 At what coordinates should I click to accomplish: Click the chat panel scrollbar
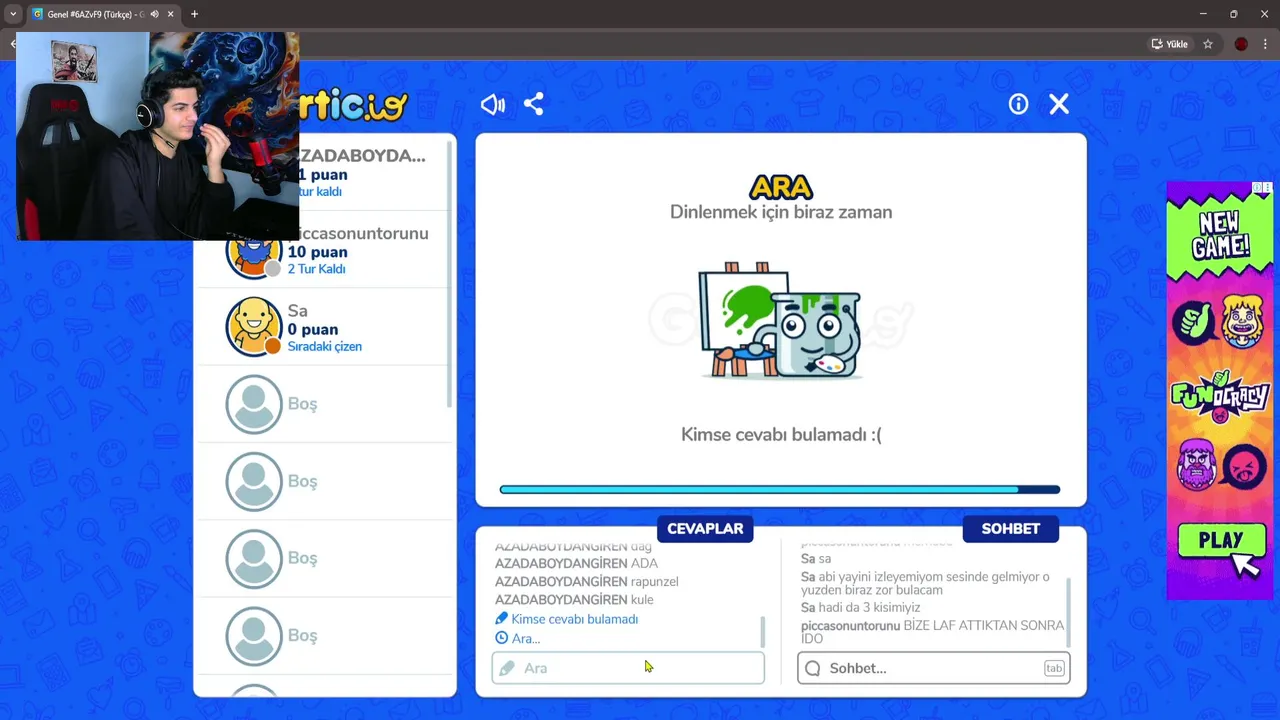1068,612
